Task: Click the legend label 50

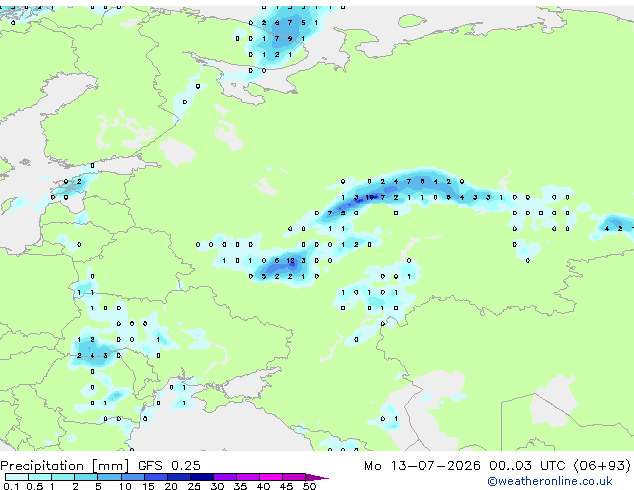Action: pyautogui.click(x=309, y=486)
